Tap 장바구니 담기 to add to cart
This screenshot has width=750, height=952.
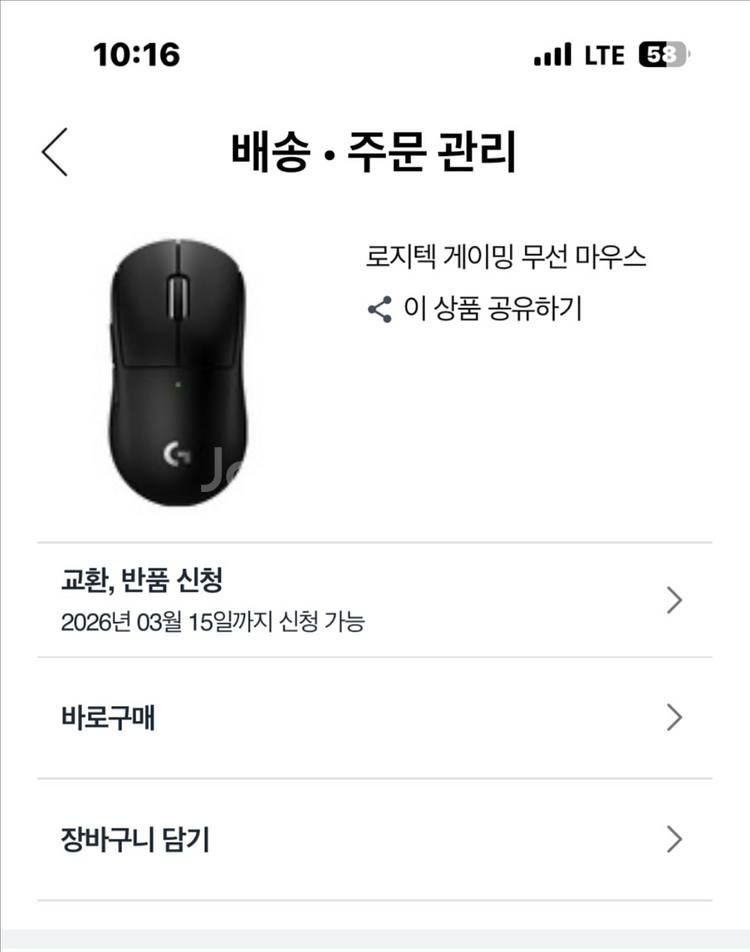tap(135, 840)
